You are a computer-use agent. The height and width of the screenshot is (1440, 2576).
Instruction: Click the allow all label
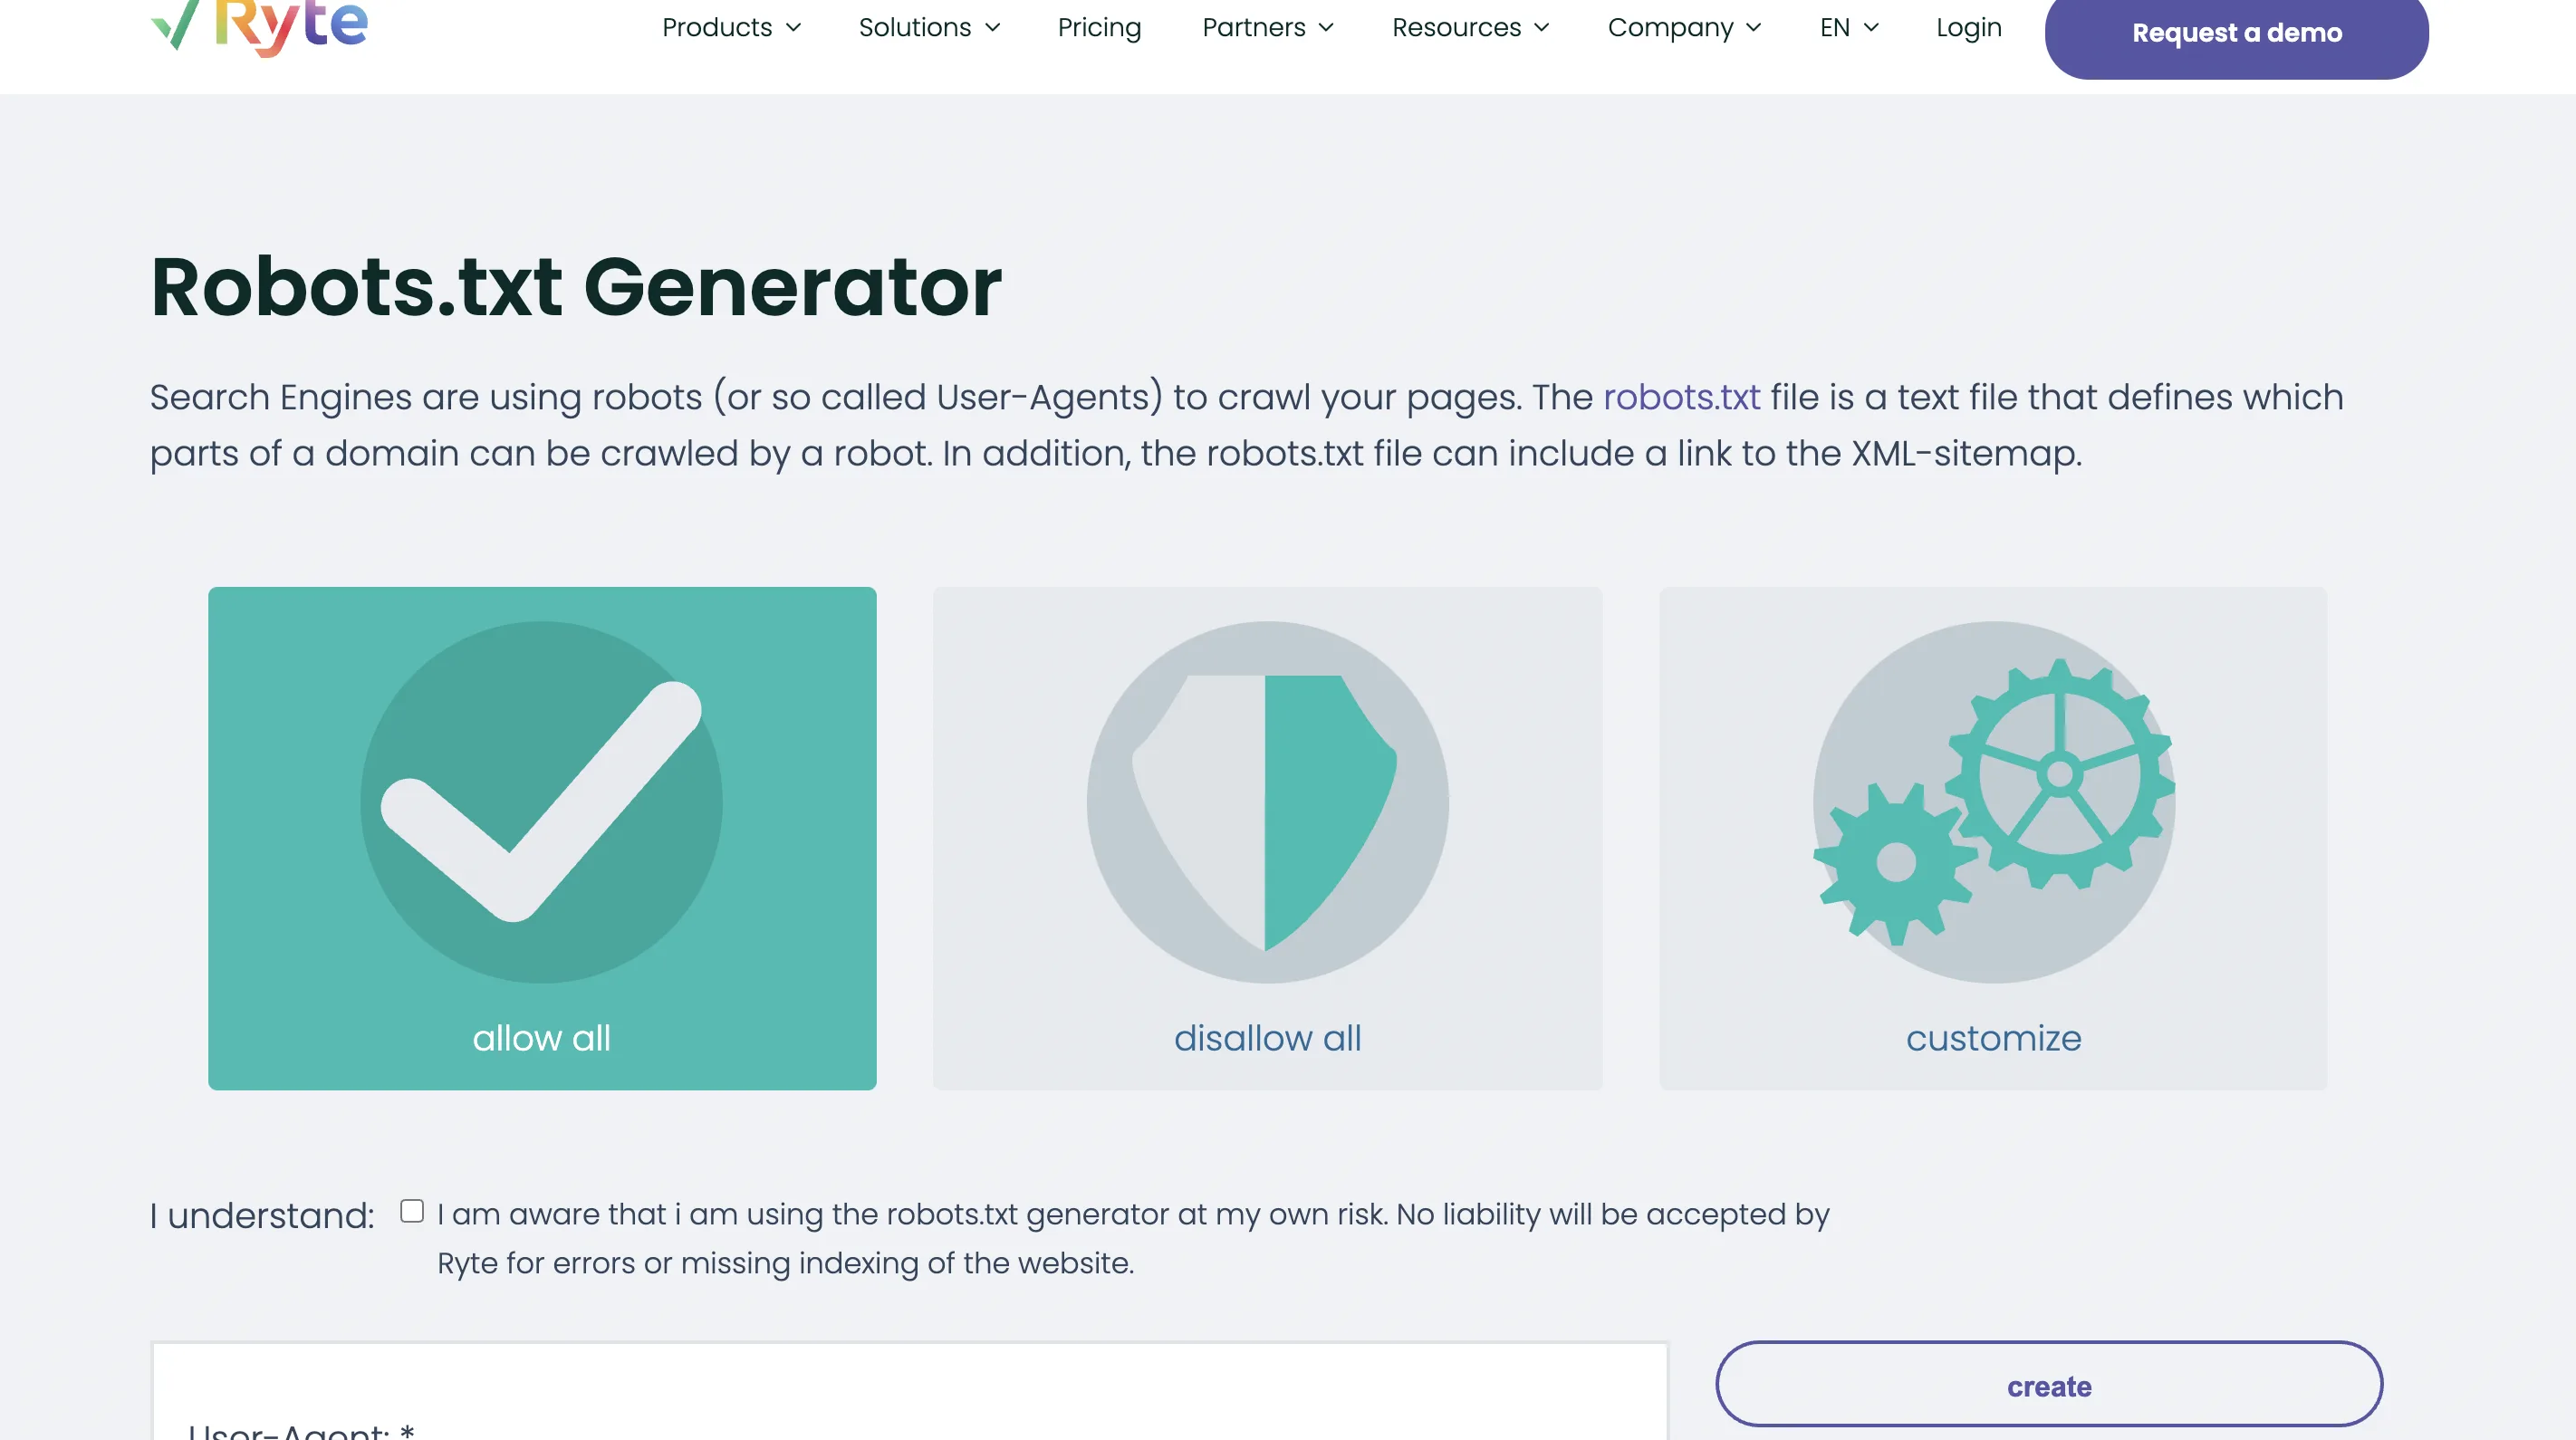pyautogui.click(x=541, y=1038)
